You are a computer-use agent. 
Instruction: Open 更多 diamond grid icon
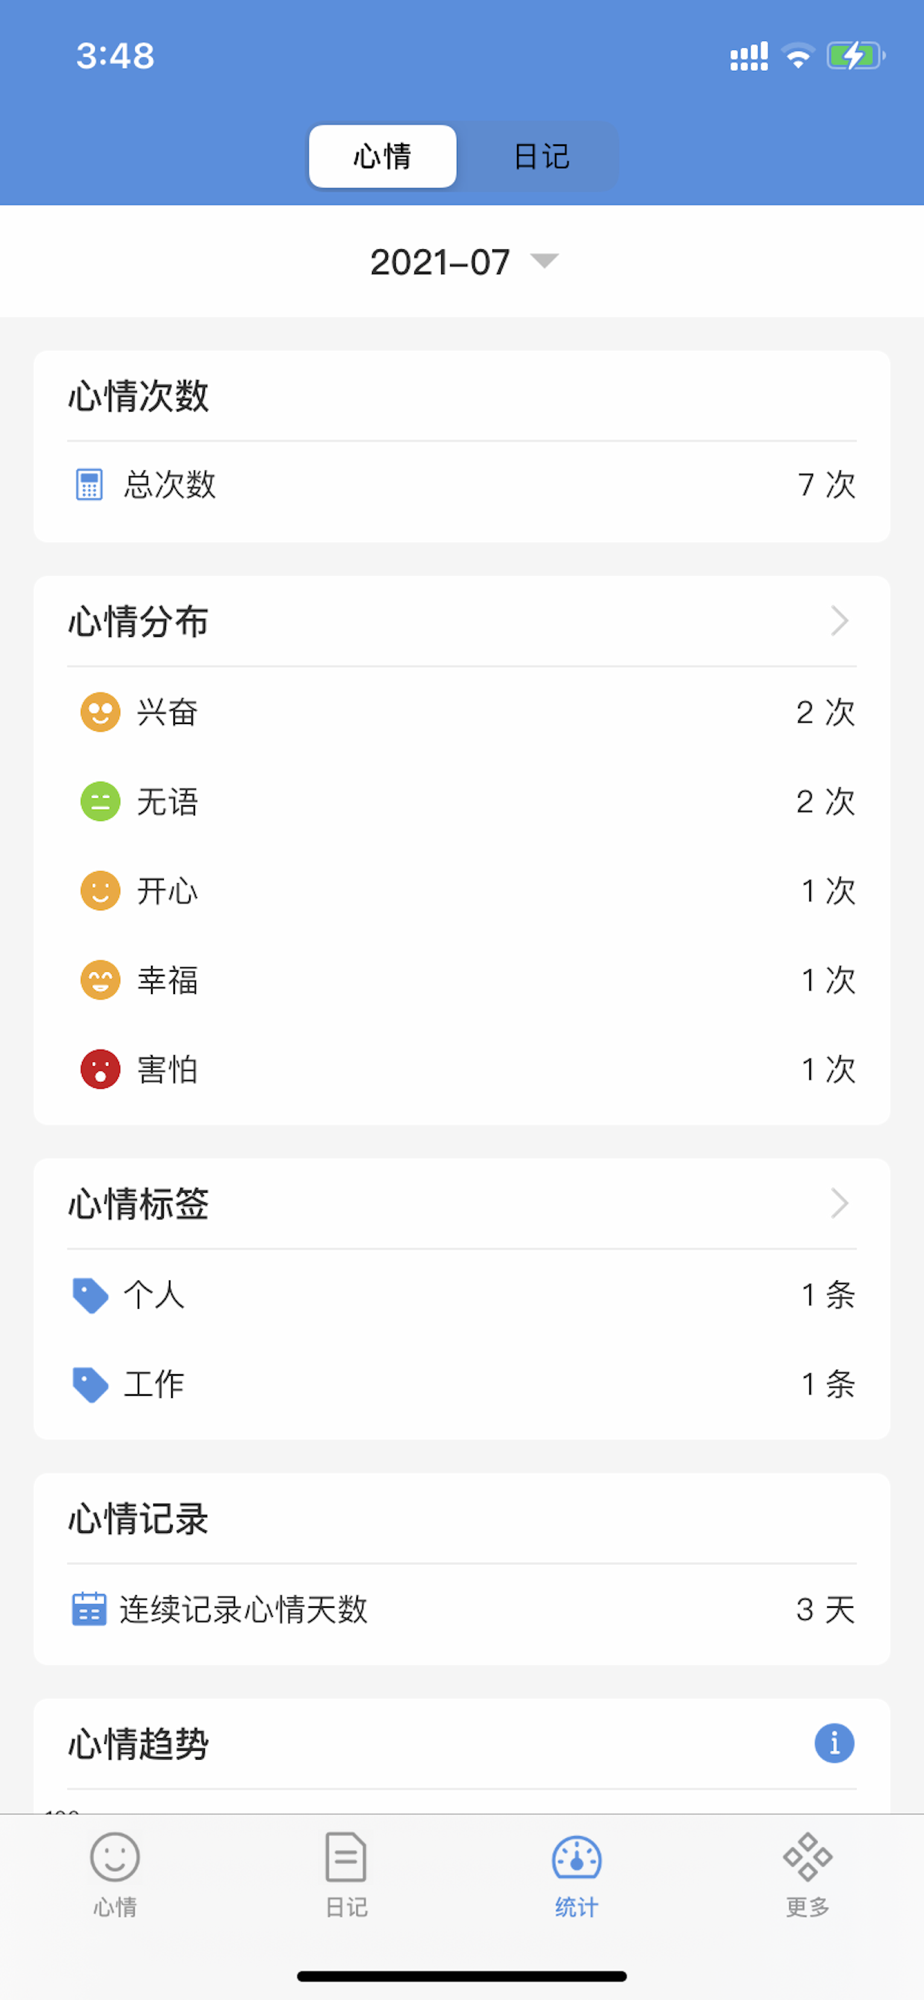(x=807, y=1857)
